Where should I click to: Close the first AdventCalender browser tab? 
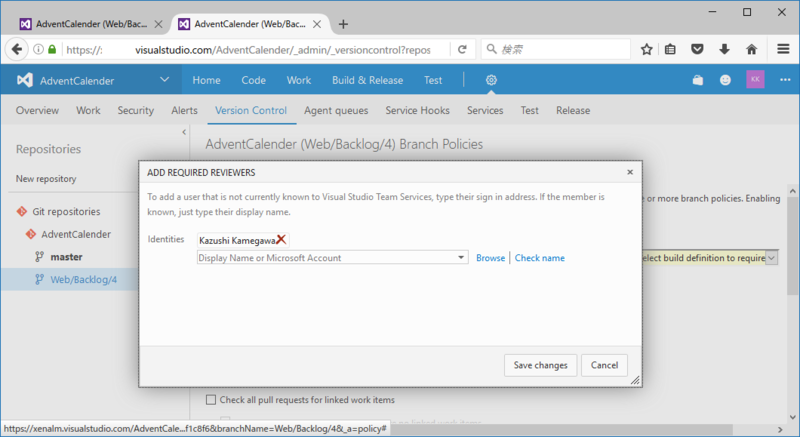[x=159, y=24]
